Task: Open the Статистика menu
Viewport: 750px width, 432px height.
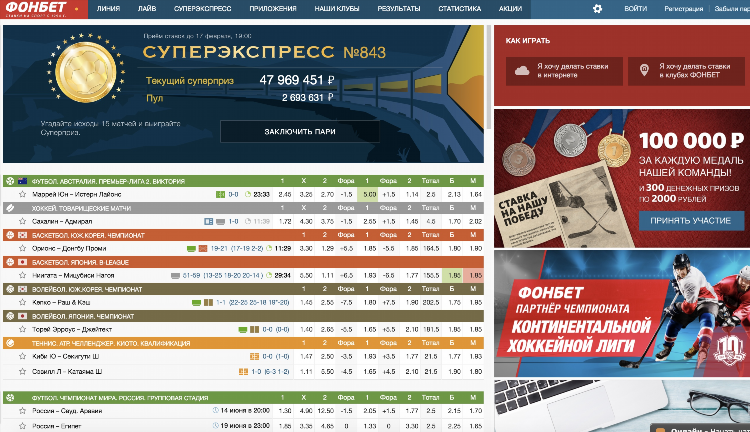Action: point(460,9)
